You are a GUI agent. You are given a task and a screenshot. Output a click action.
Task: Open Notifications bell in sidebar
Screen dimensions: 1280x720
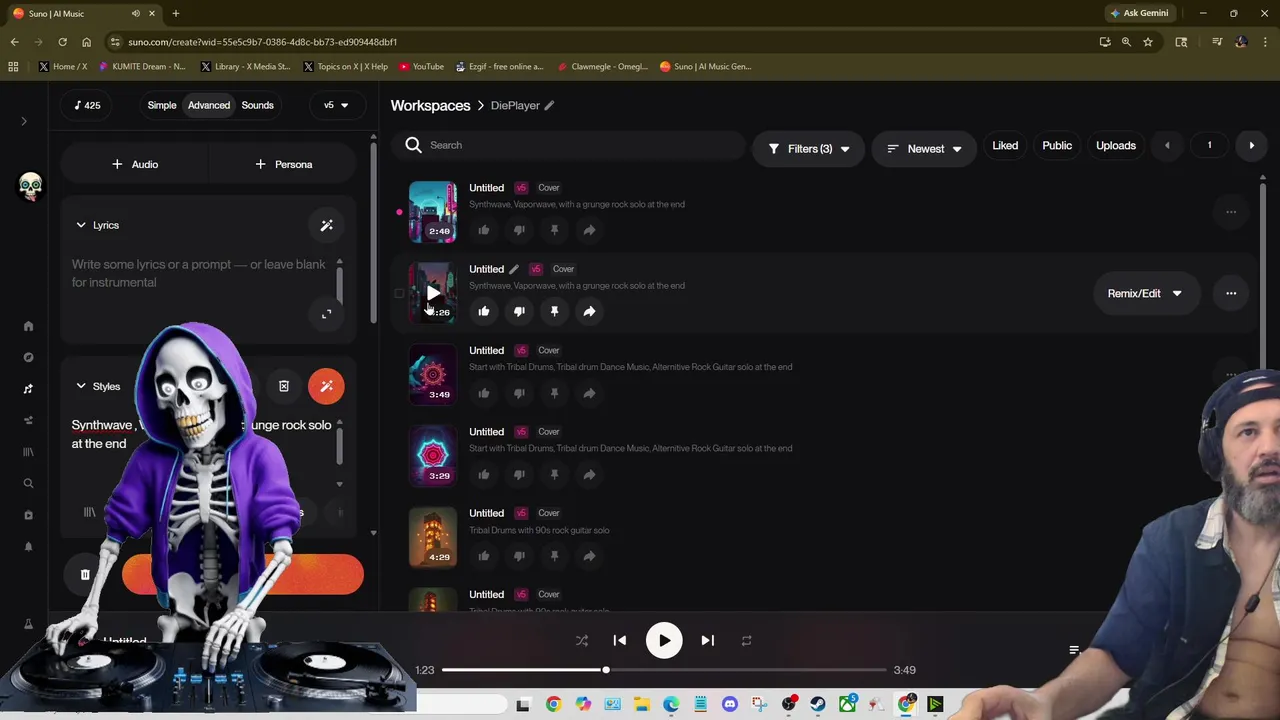pos(28,547)
